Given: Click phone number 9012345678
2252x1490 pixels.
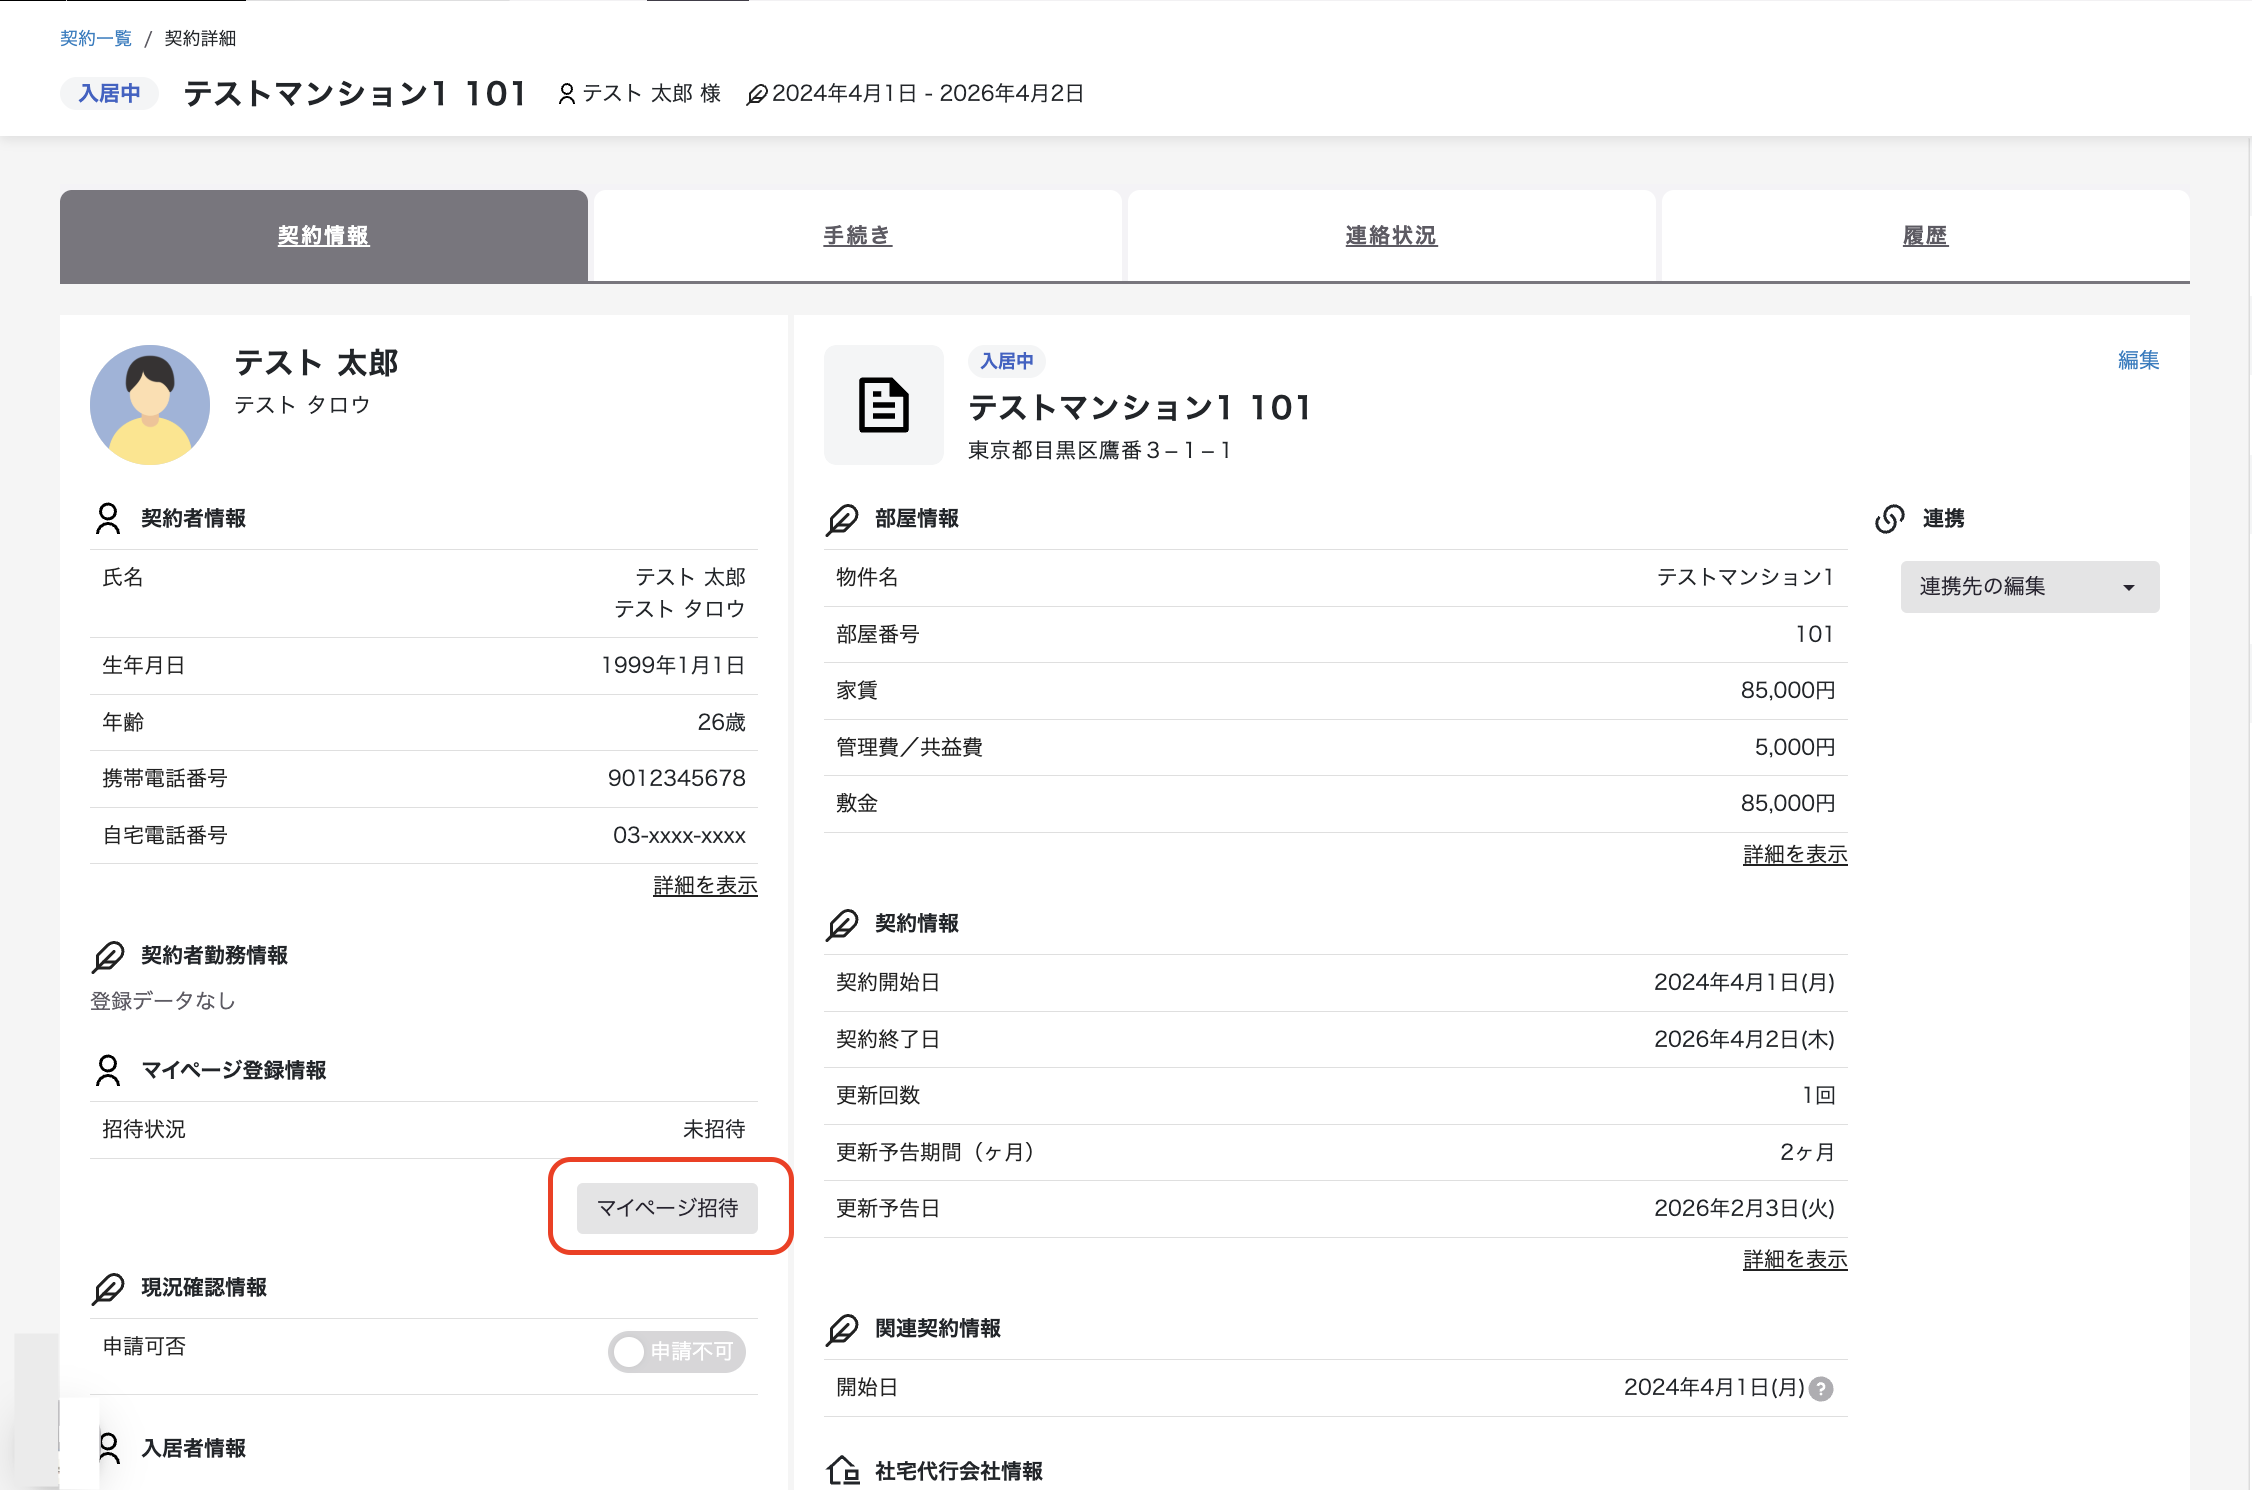Looking at the screenshot, I should pos(677,778).
